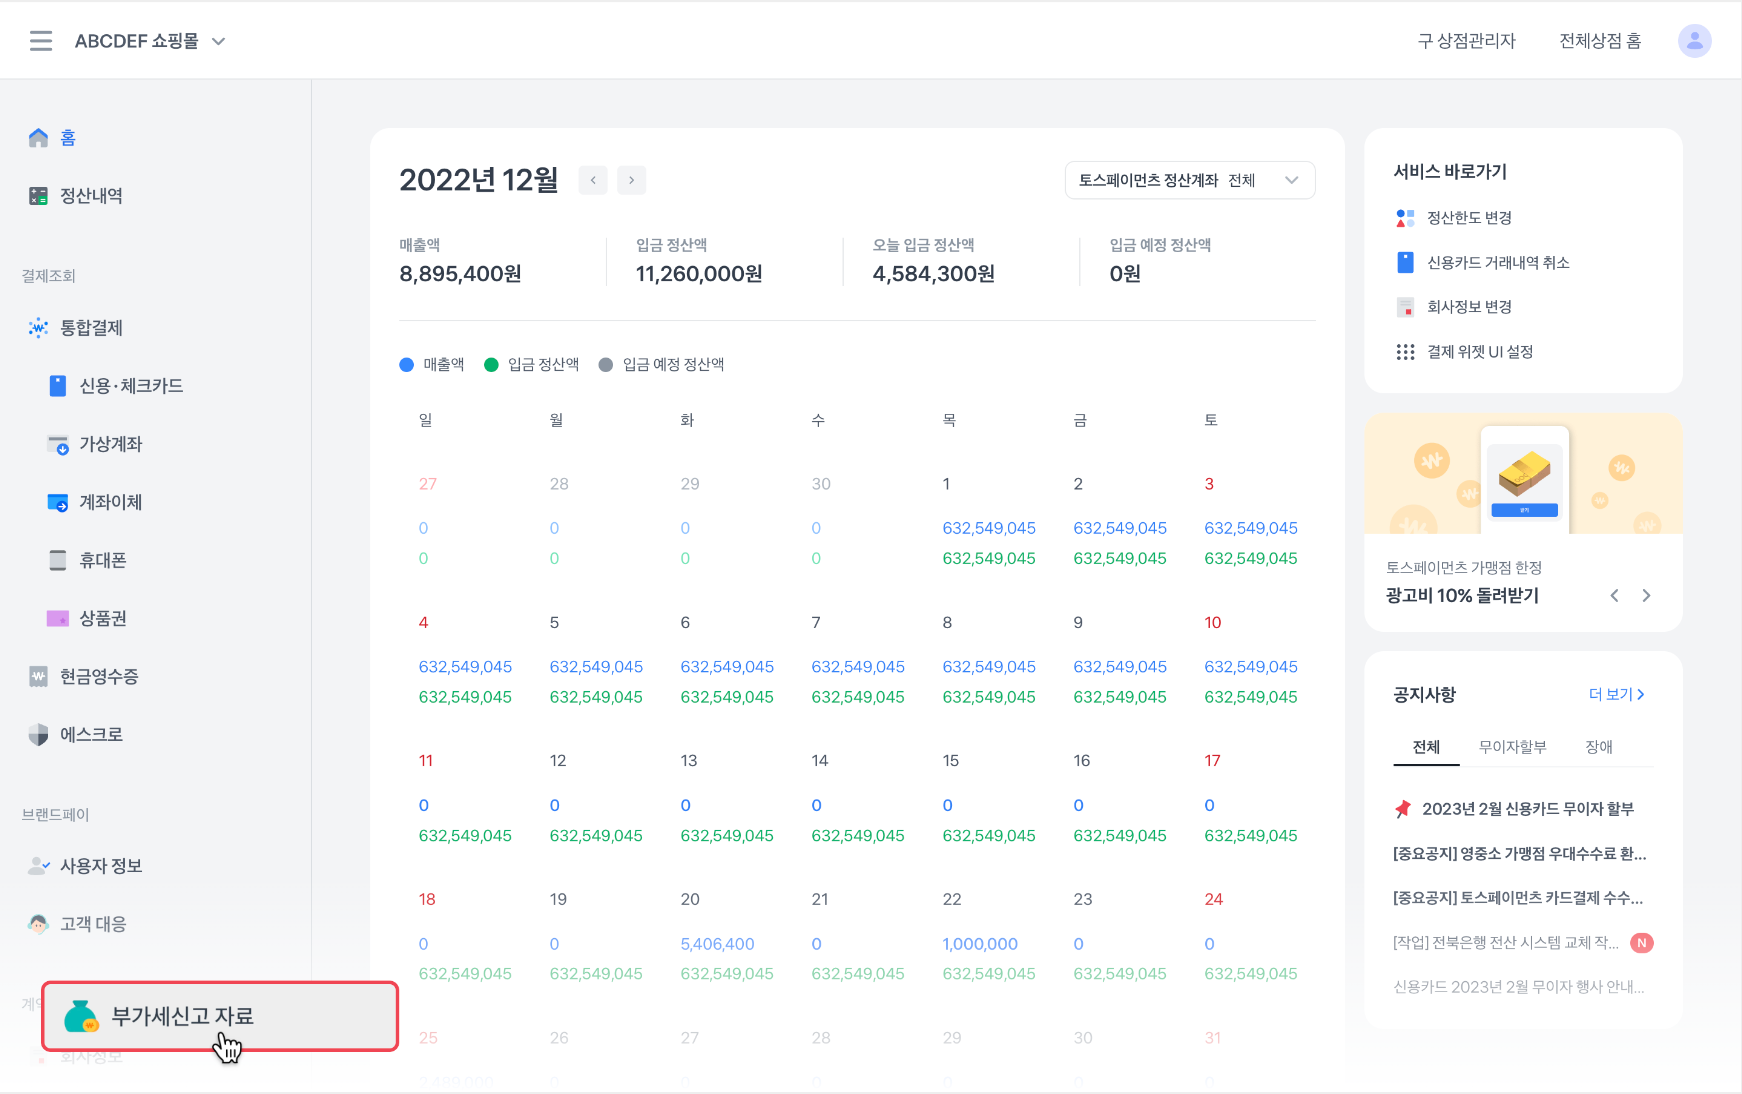Open the 구 상점관리자 link

coord(1466,41)
